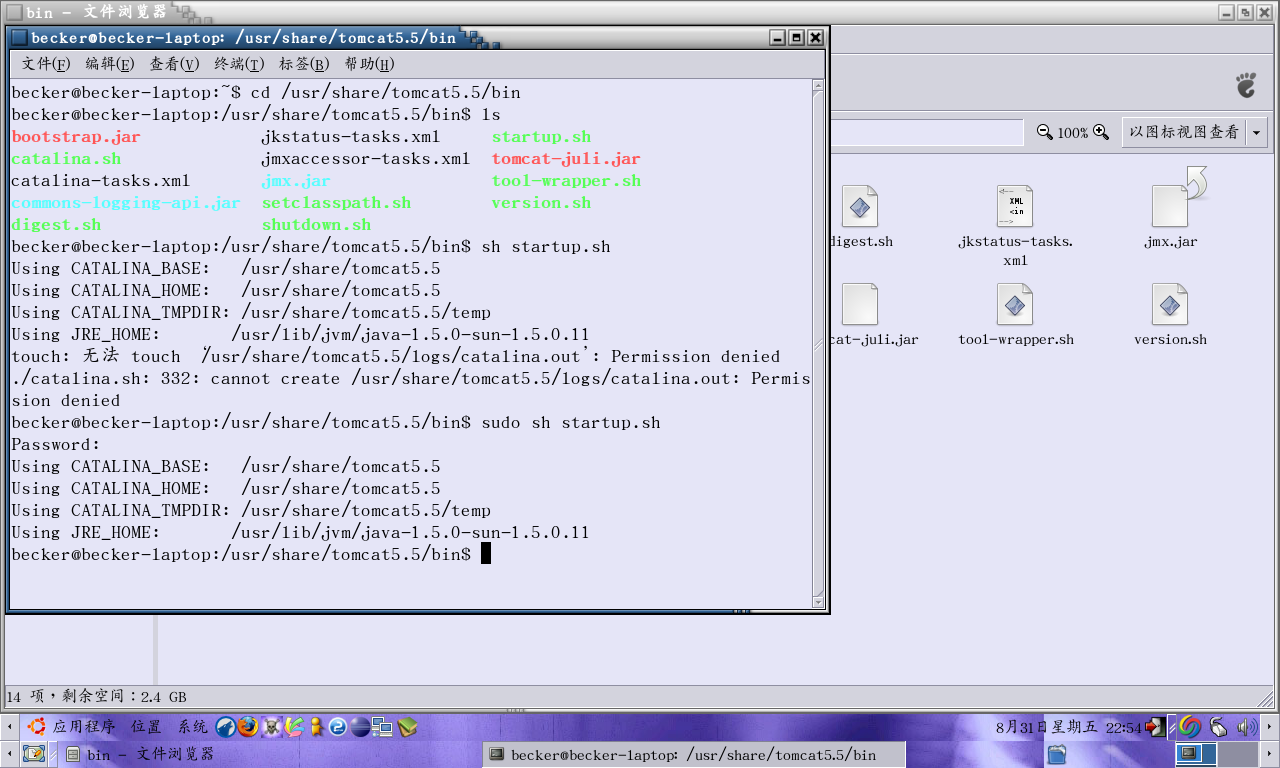Click the zoom out magnifier in file browser
This screenshot has height=768, width=1280.
(x=1045, y=132)
